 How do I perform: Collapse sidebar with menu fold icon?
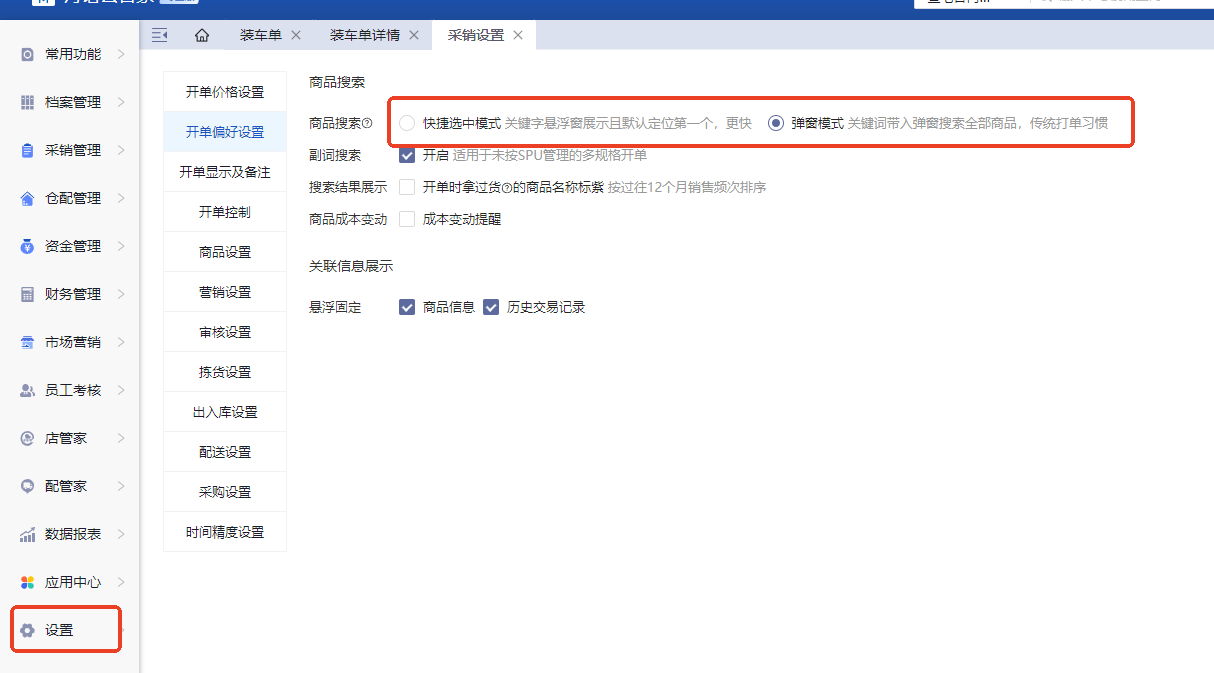(159, 35)
